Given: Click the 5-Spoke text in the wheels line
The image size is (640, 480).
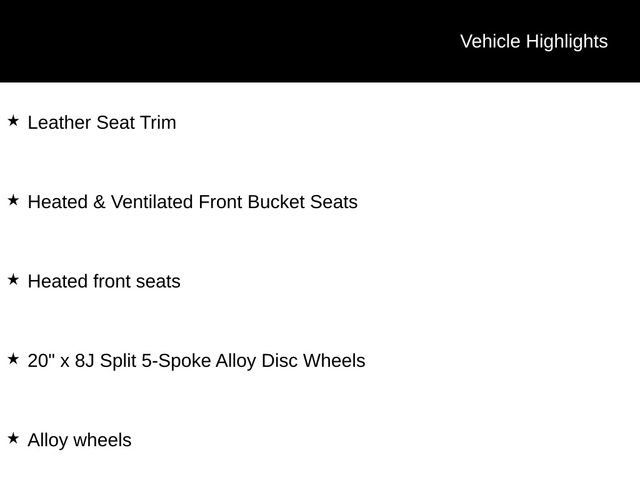Looking at the screenshot, I should pos(176,361).
